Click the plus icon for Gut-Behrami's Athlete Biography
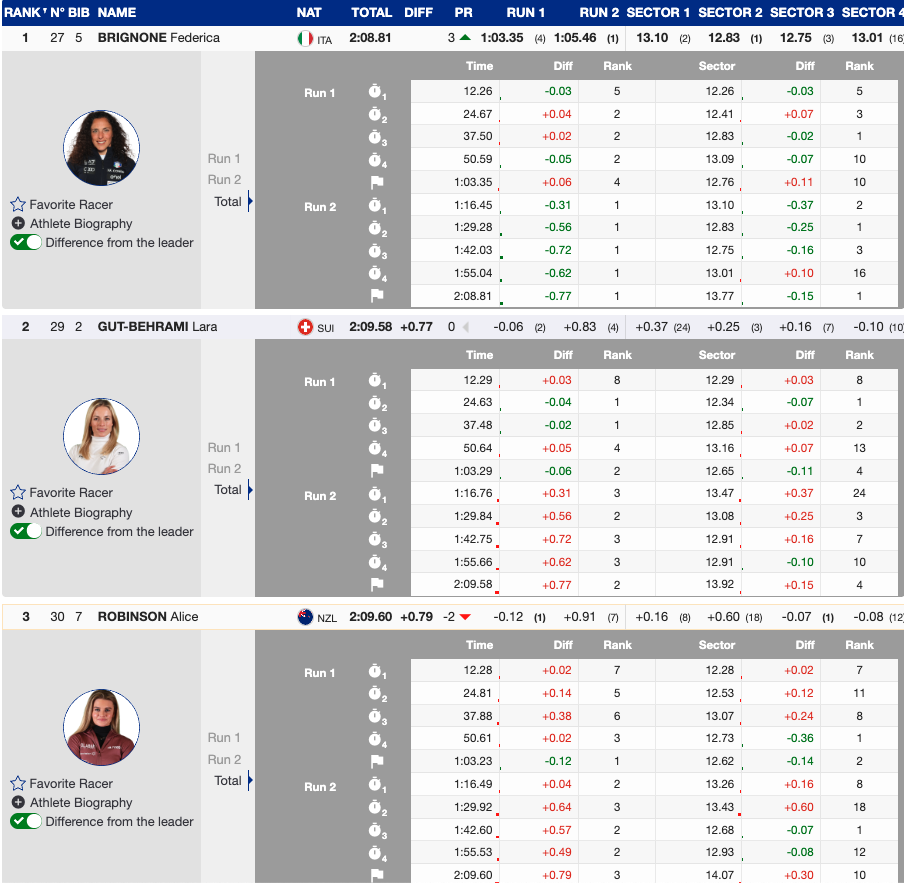 tap(18, 512)
